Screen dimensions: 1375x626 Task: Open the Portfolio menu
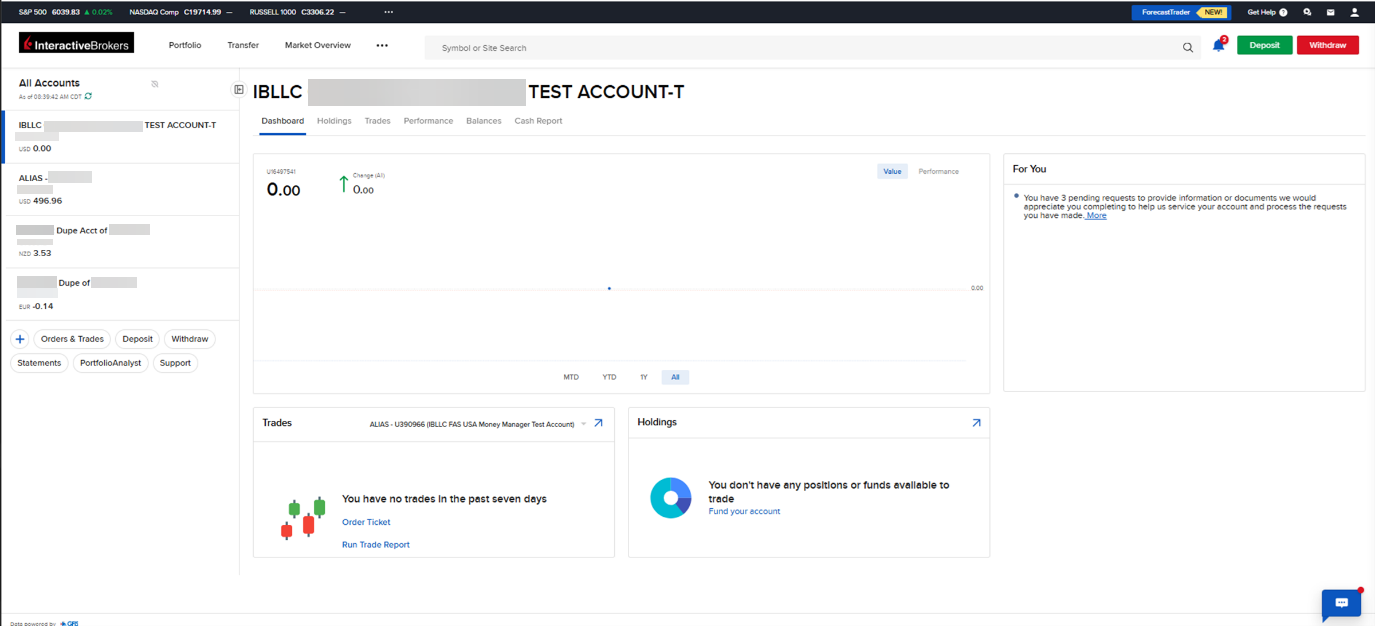click(185, 45)
